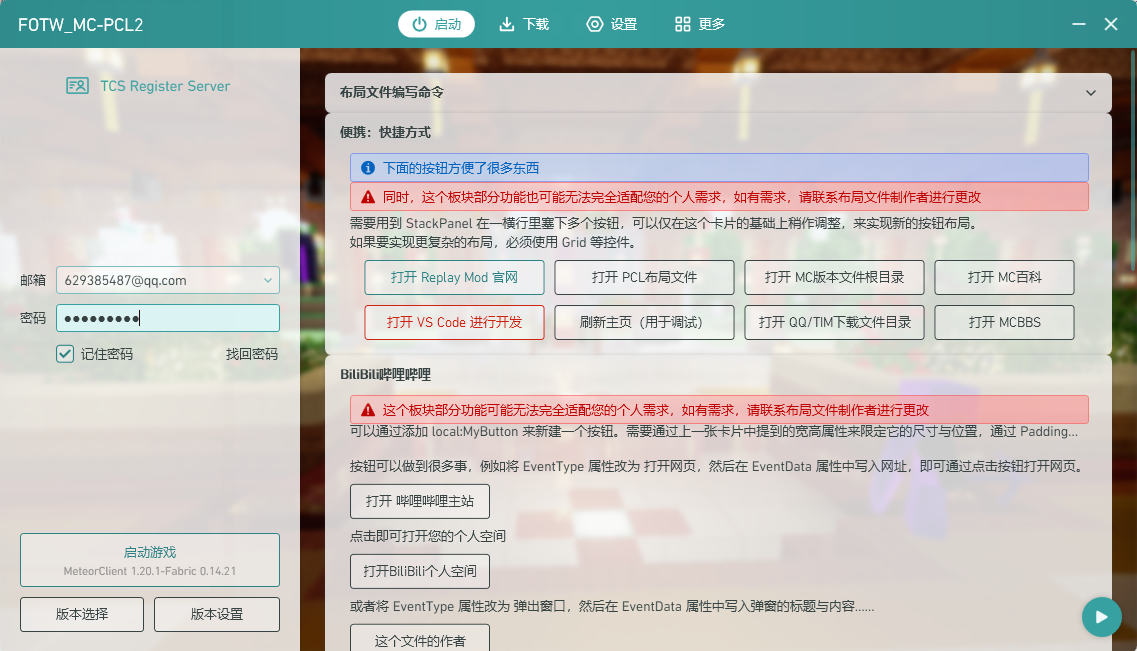Click the 找回密码 link

[x=251, y=354]
